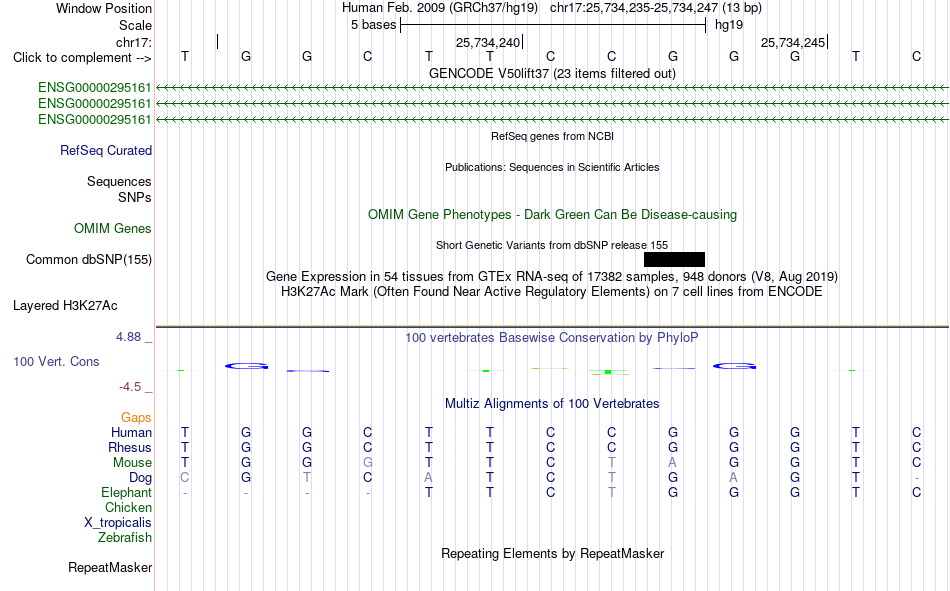The image size is (950, 591).
Task: Click the OMIM Gene Phenotypes track title
Action: point(552,215)
